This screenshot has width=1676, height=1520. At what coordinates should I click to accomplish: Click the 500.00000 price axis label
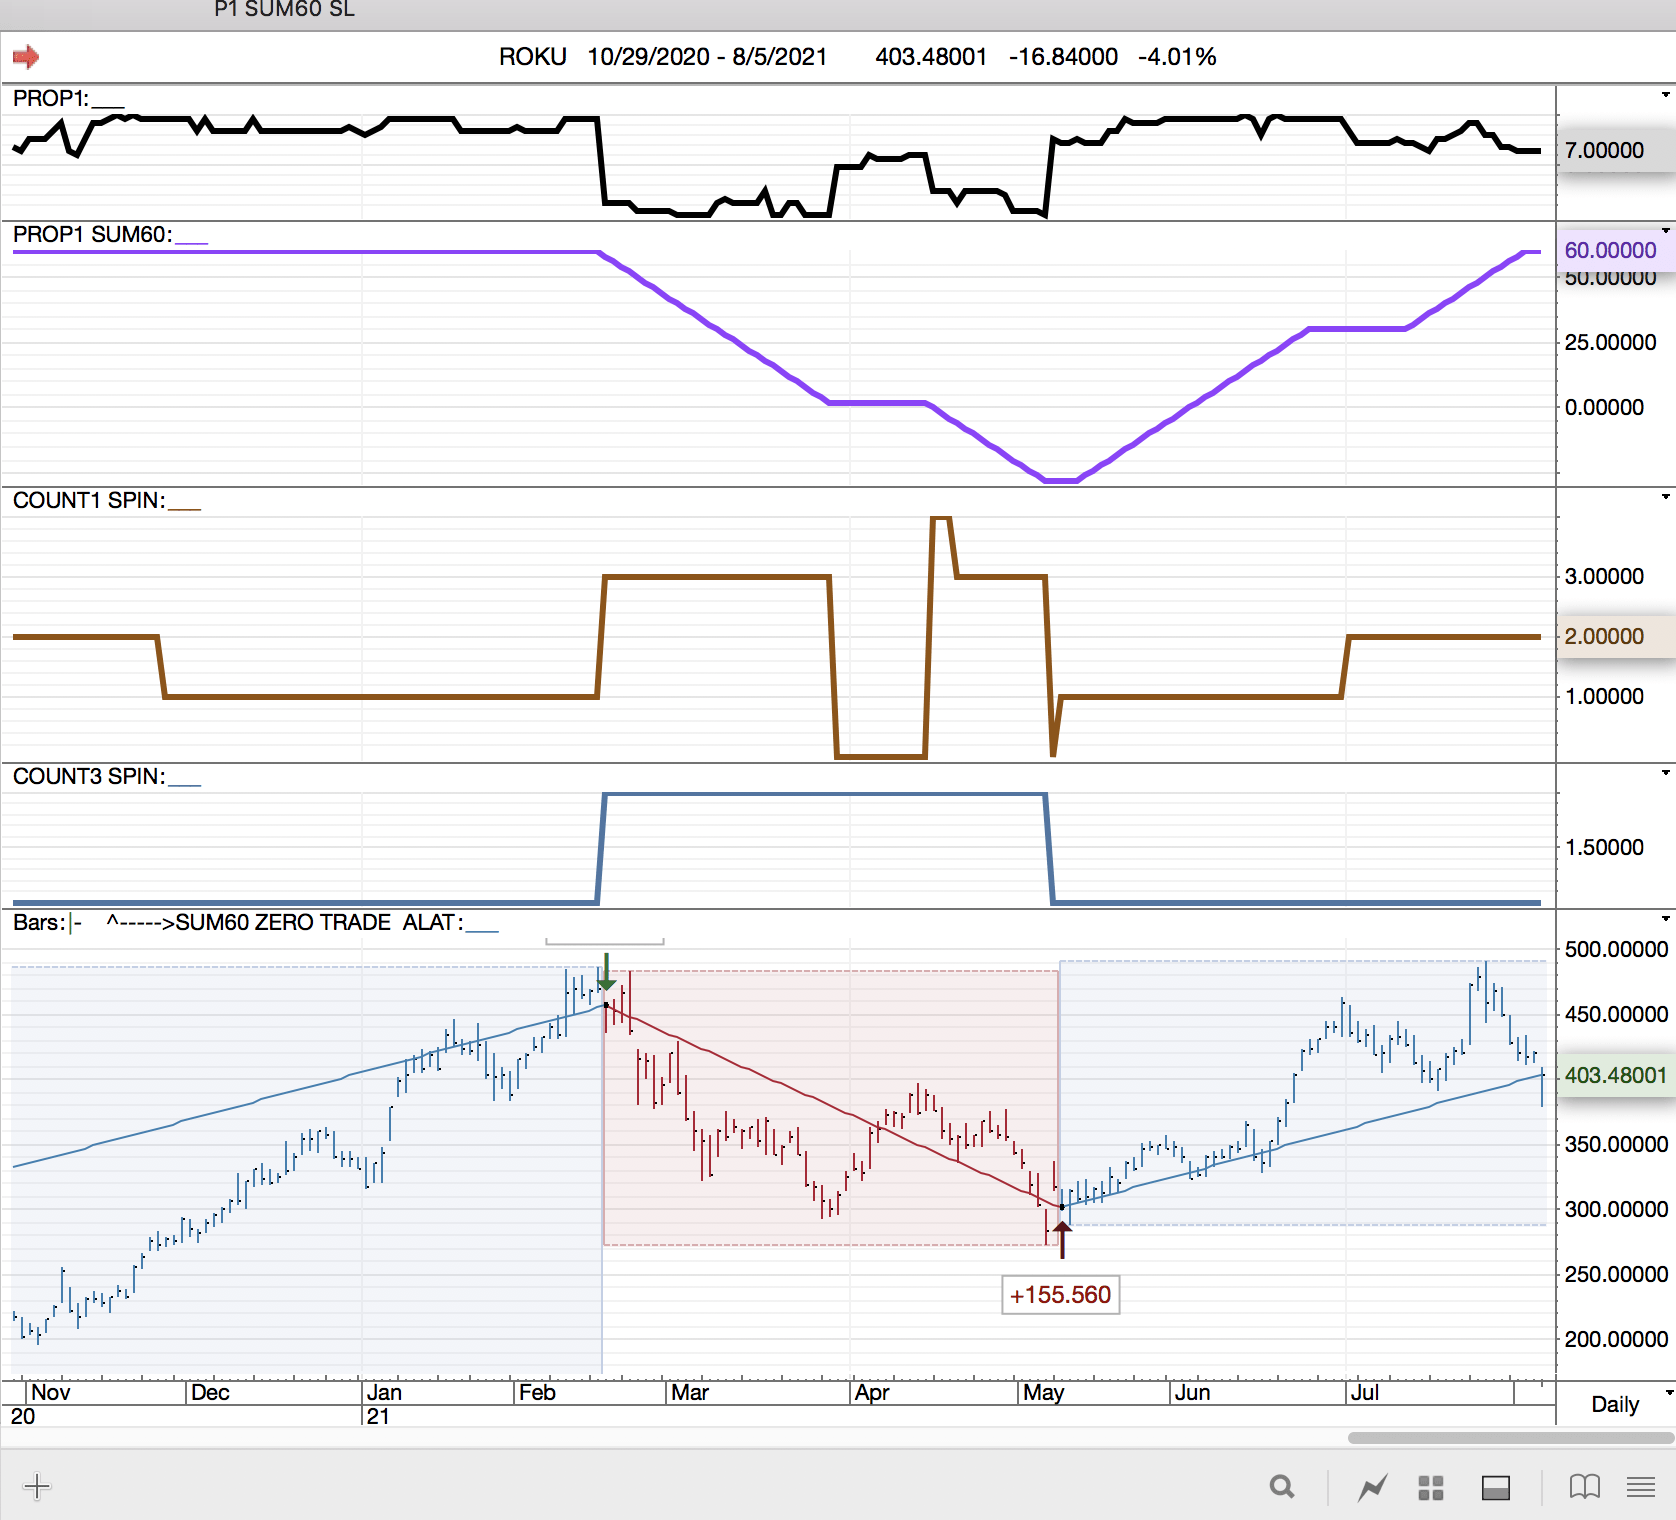[x=1616, y=949]
